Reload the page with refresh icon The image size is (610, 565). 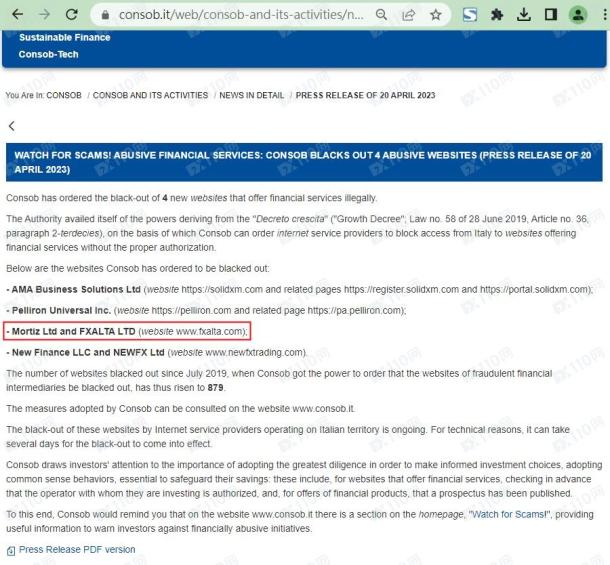(x=72, y=15)
